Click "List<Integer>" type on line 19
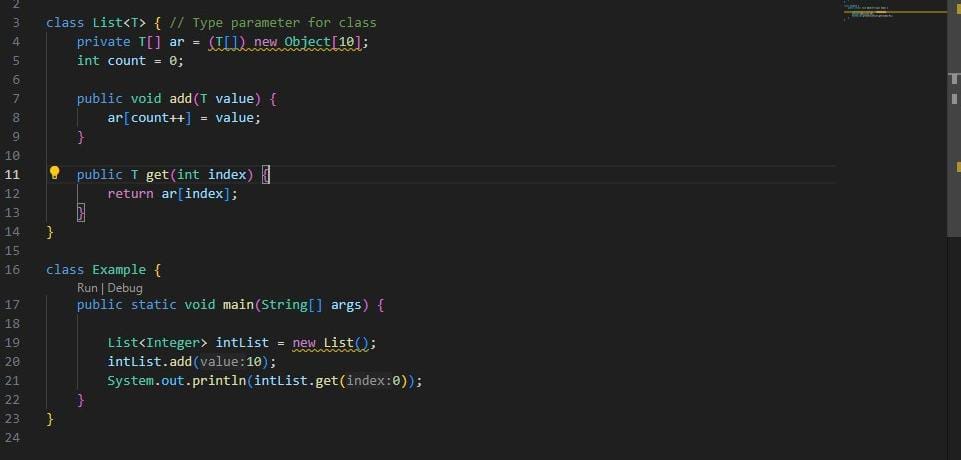 click(x=158, y=342)
